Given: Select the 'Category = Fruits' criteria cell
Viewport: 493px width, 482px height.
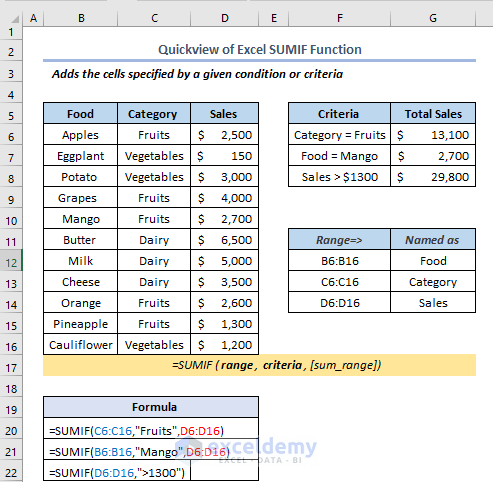Looking at the screenshot, I should point(339,135).
